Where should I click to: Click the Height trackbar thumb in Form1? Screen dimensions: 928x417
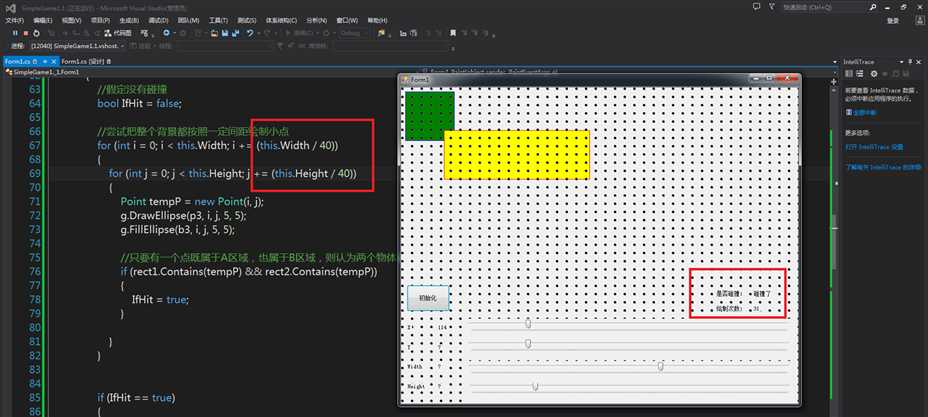pyautogui.click(x=535, y=386)
